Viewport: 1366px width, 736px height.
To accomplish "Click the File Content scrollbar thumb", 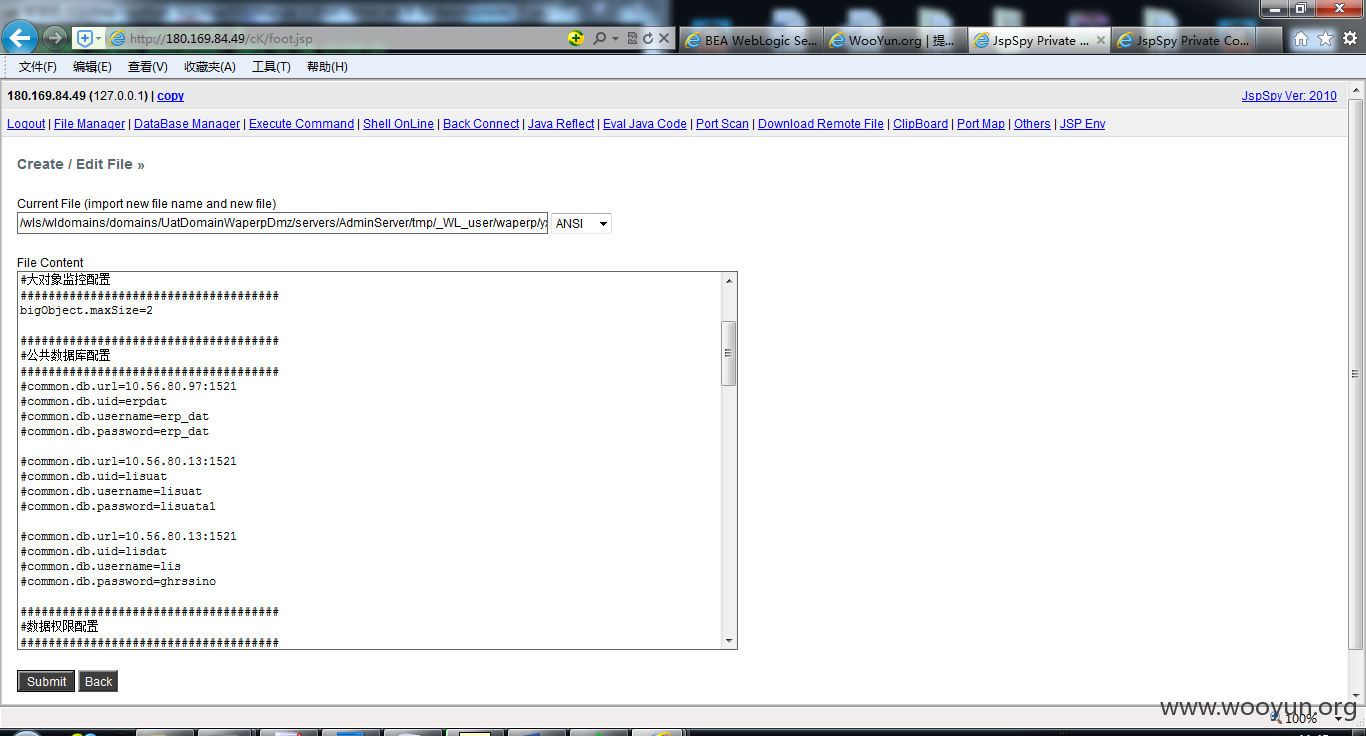I will (x=729, y=353).
